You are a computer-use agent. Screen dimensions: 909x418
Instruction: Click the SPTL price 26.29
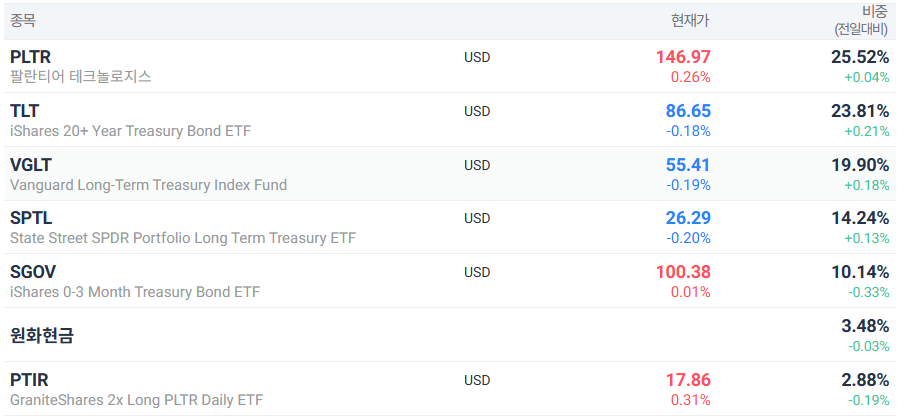coord(688,218)
